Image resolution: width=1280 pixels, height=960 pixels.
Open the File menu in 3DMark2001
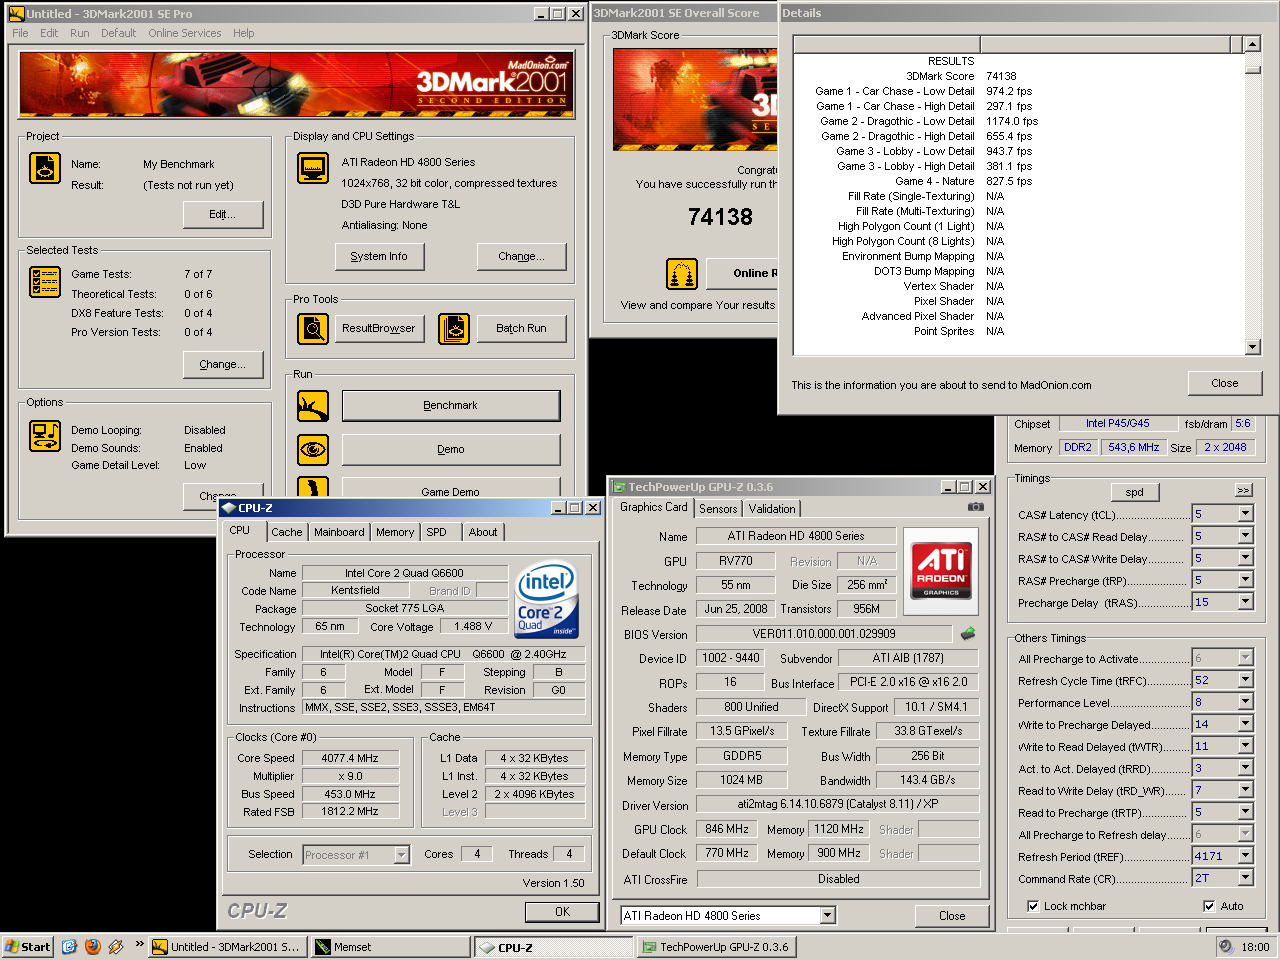click(20, 33)
